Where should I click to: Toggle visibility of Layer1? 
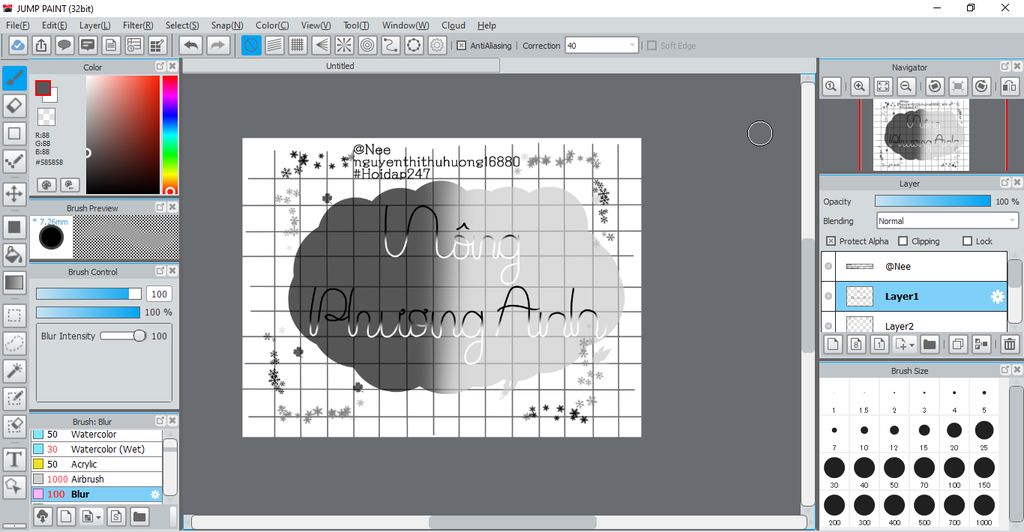(x=829, y=296)
